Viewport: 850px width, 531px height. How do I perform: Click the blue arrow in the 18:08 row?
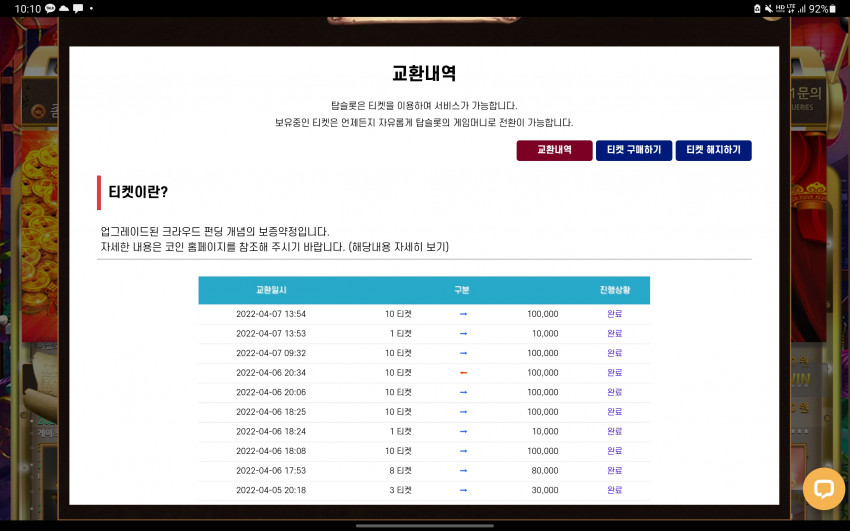[463, 451]
